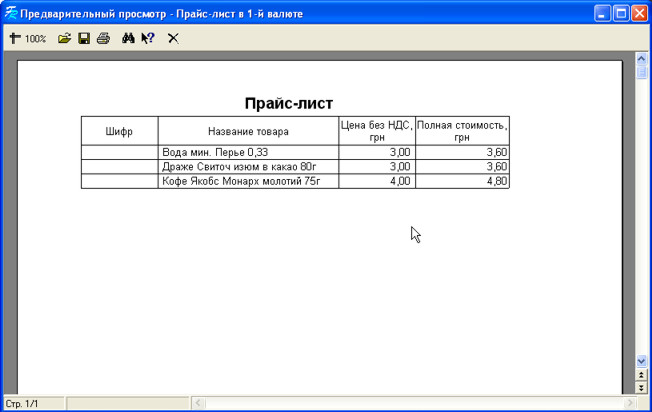Viewport: 652px width, 412px height.
Task: Click the 'Стр. 1/1' page indicator
Action: click(x=22, y=403)
